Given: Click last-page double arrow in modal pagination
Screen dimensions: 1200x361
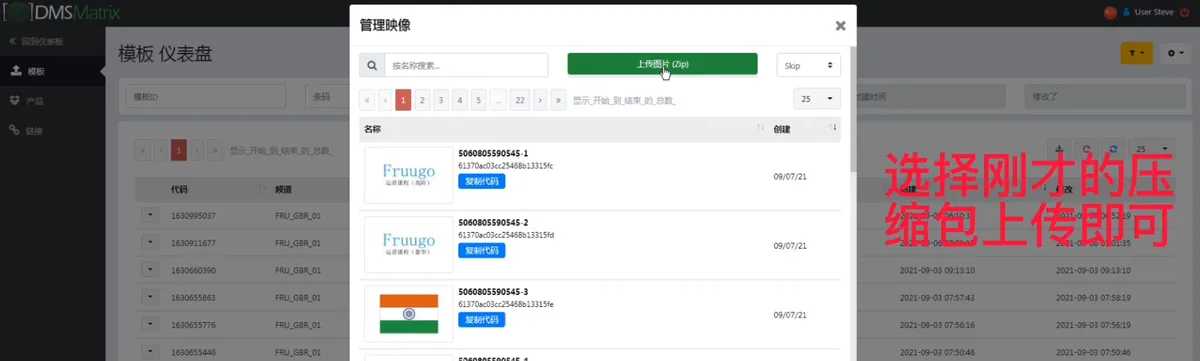Looking at the screenshot, I should pos(558,99).
